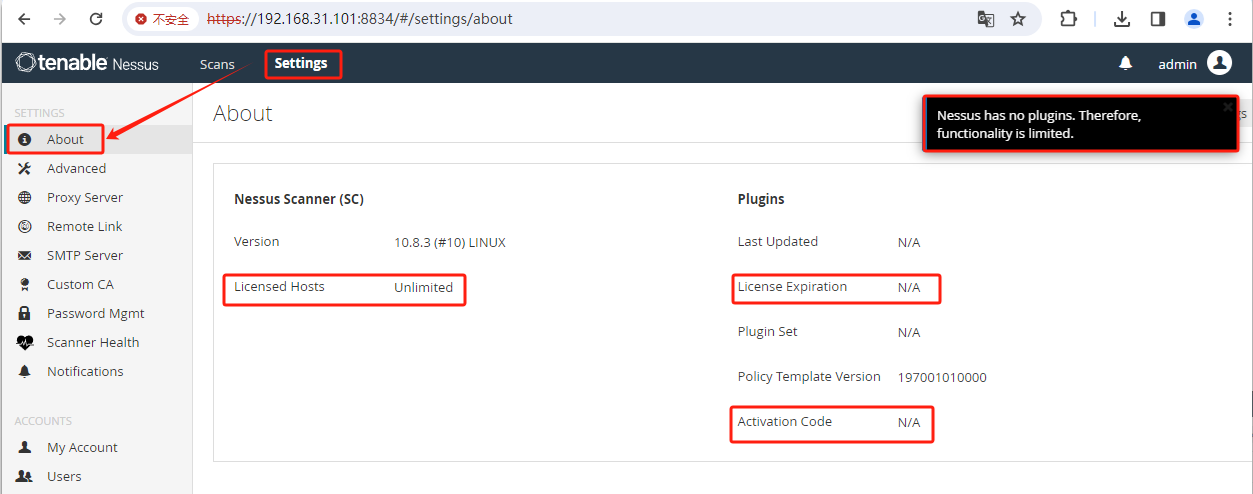This screenshot has height=494, width=1253.
Task: Open the browser extensions puzzle icon
Action: (1068, 19)
